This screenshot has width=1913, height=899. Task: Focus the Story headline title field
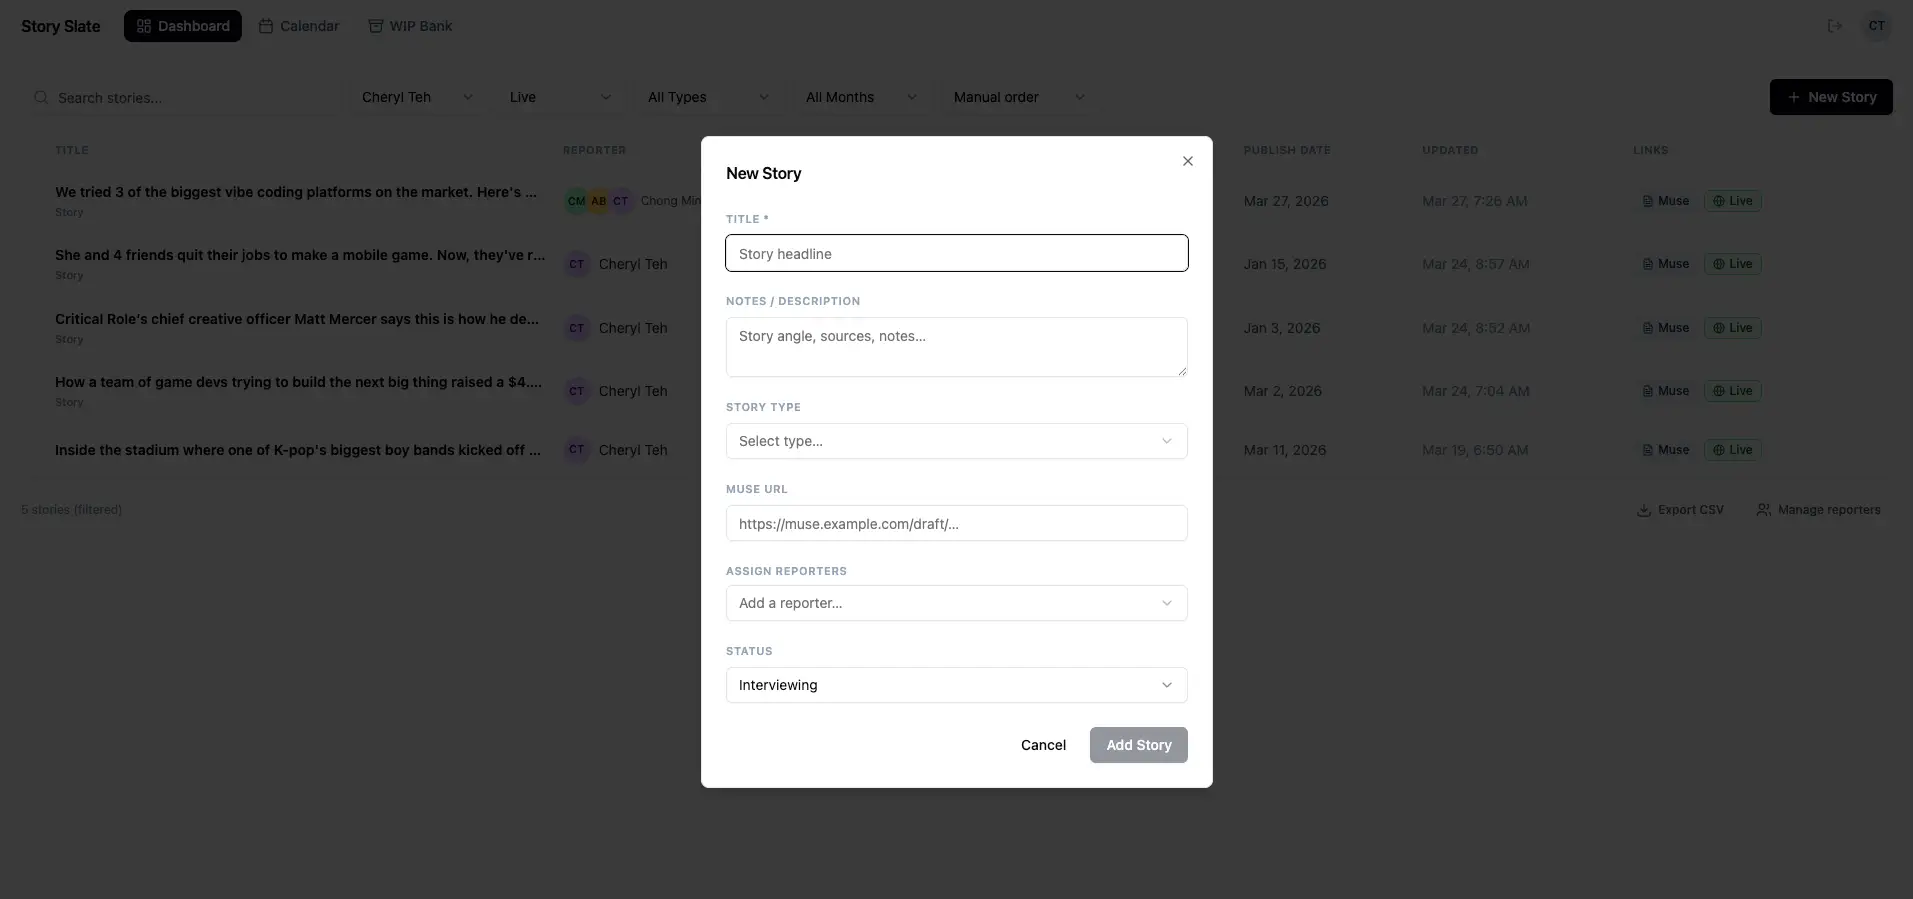pos(956,254)
